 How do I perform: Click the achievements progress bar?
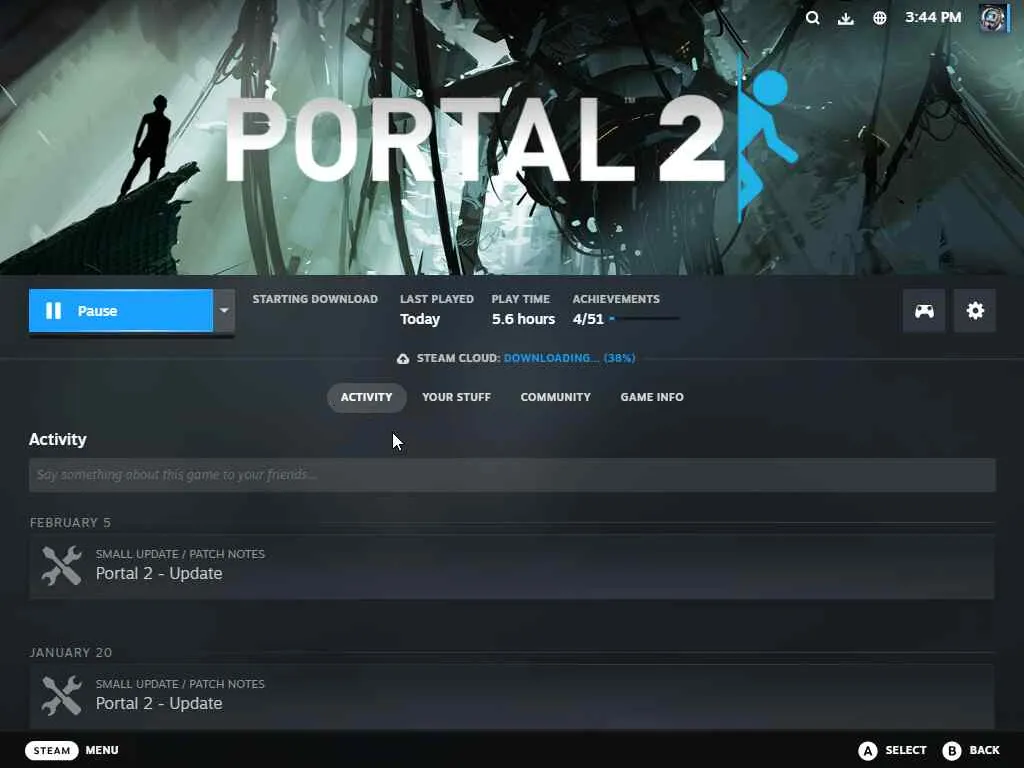pos(645,319)
